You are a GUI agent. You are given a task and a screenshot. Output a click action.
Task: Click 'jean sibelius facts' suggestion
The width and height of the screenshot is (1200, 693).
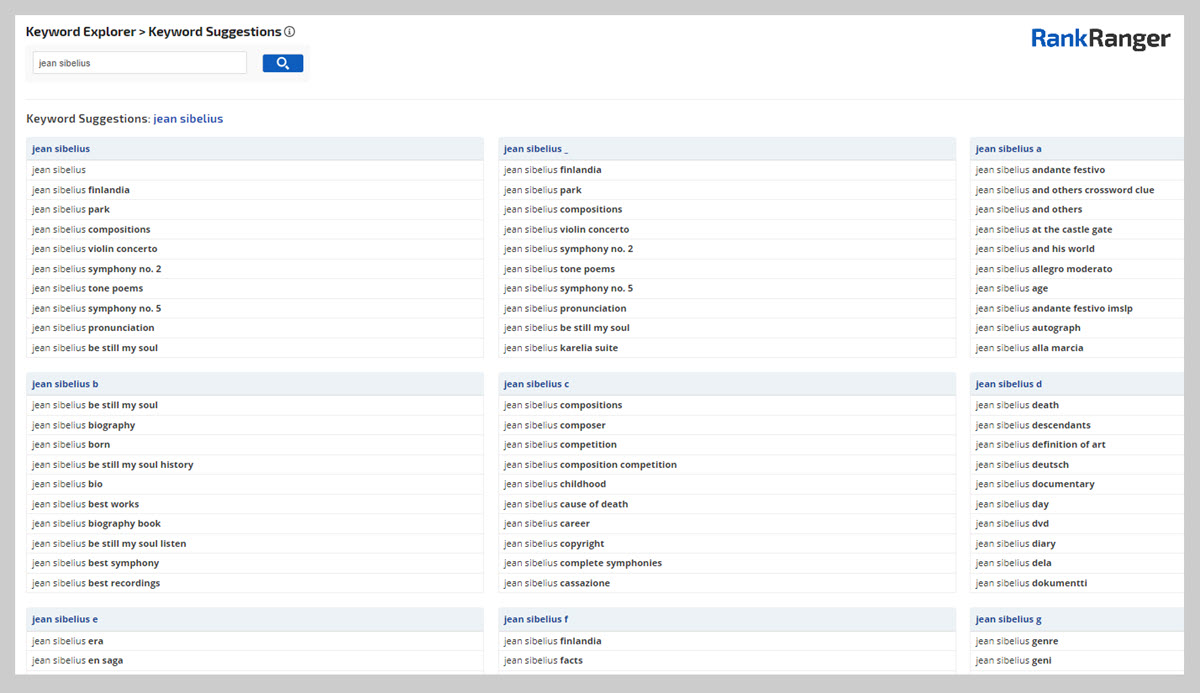click(x=543, y=661)
